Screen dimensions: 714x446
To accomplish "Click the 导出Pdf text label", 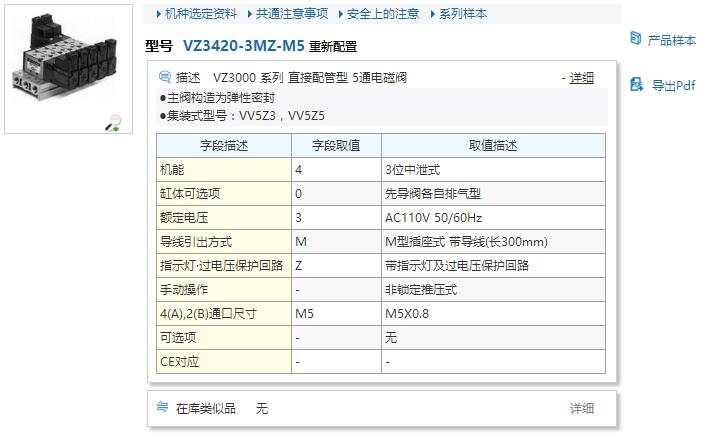I will (673, 85).
